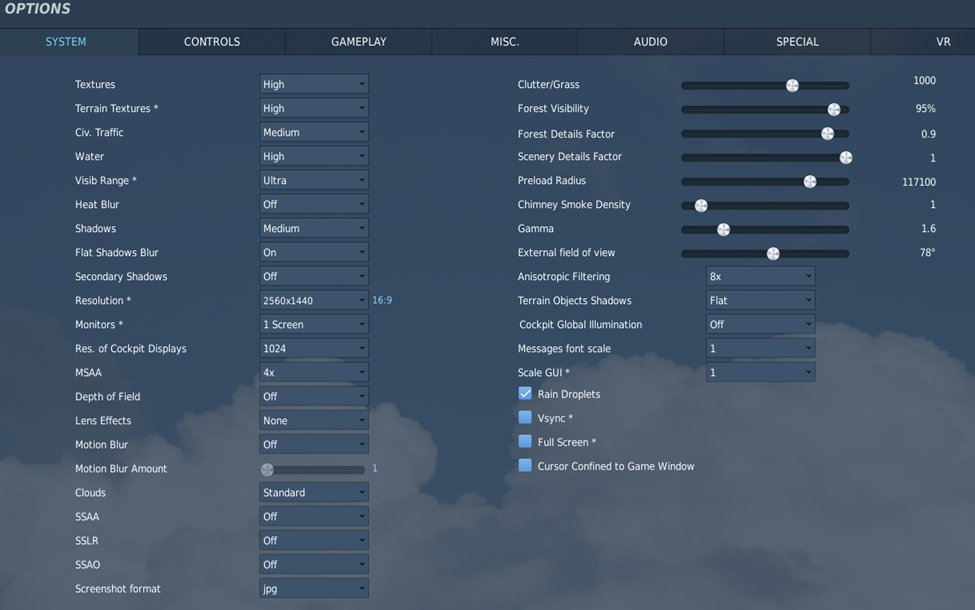Expand the Civ. Traffic dropdown
The width and height of the screenshot is (975, 610).
pyautogui.click(x=314, y=132)
